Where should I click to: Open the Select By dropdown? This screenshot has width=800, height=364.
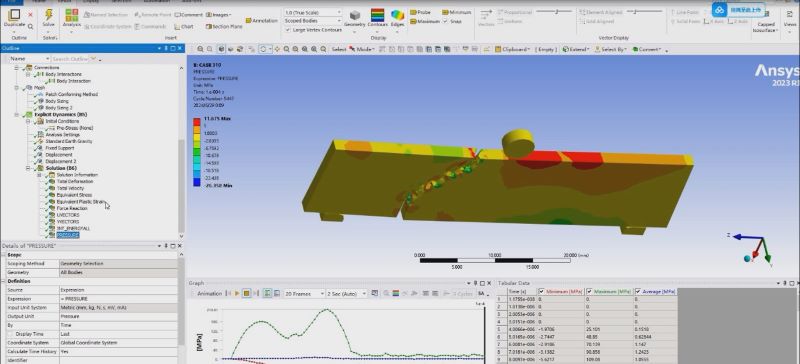click(x=611, y=49)
